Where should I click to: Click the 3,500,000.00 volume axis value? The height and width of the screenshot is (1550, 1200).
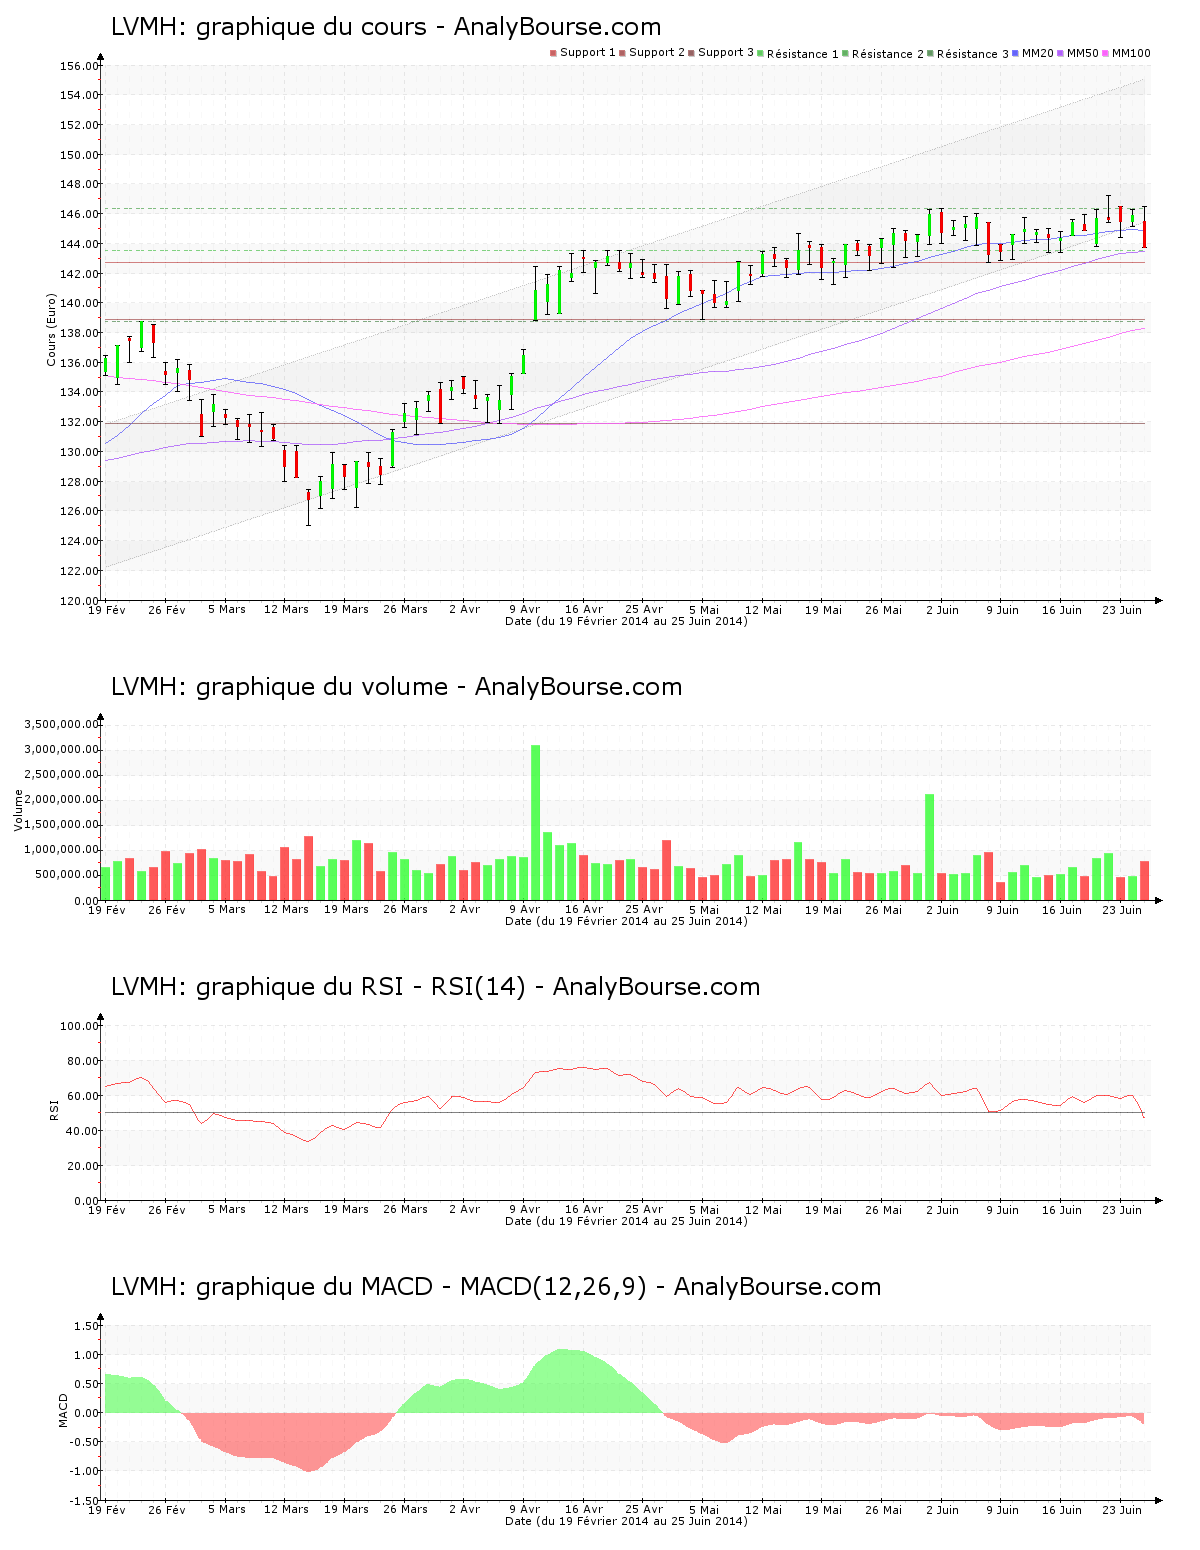(61, 724)
